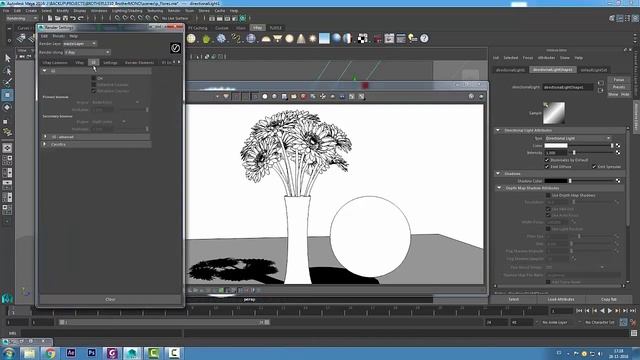Click the white circle channel icon in frame buffer toolbar

[265, 96]
